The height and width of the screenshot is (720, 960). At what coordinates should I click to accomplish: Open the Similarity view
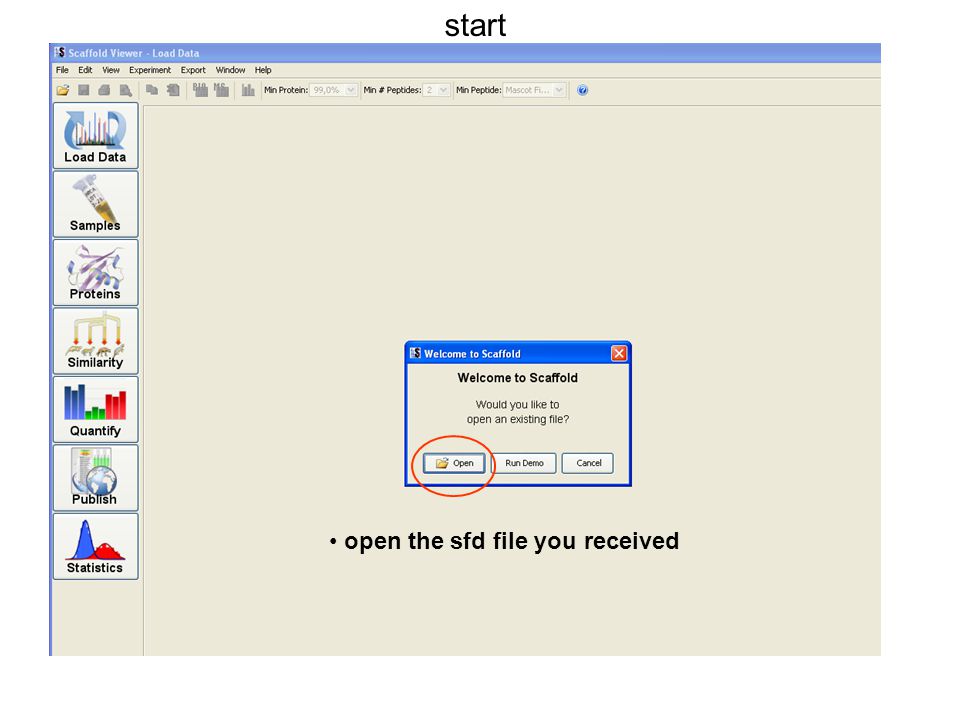[96, 341]
